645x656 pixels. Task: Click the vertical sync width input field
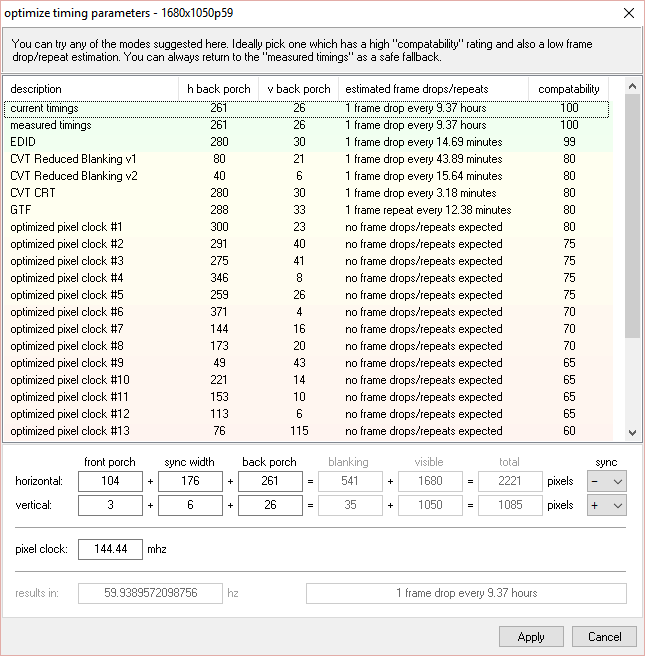click(x=190, y=506)
